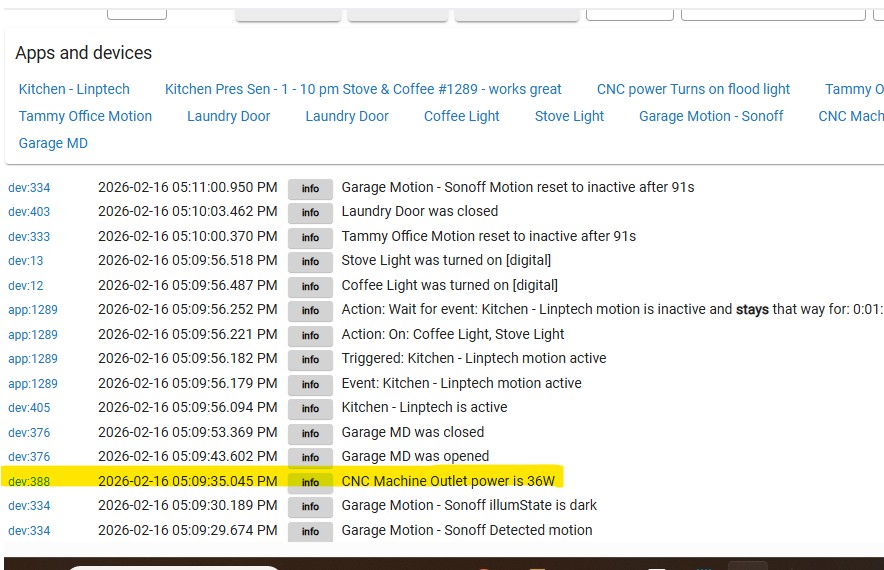Open device link dev:13
Viewport: 884px width, 570px height.
[x=26, y=261]
